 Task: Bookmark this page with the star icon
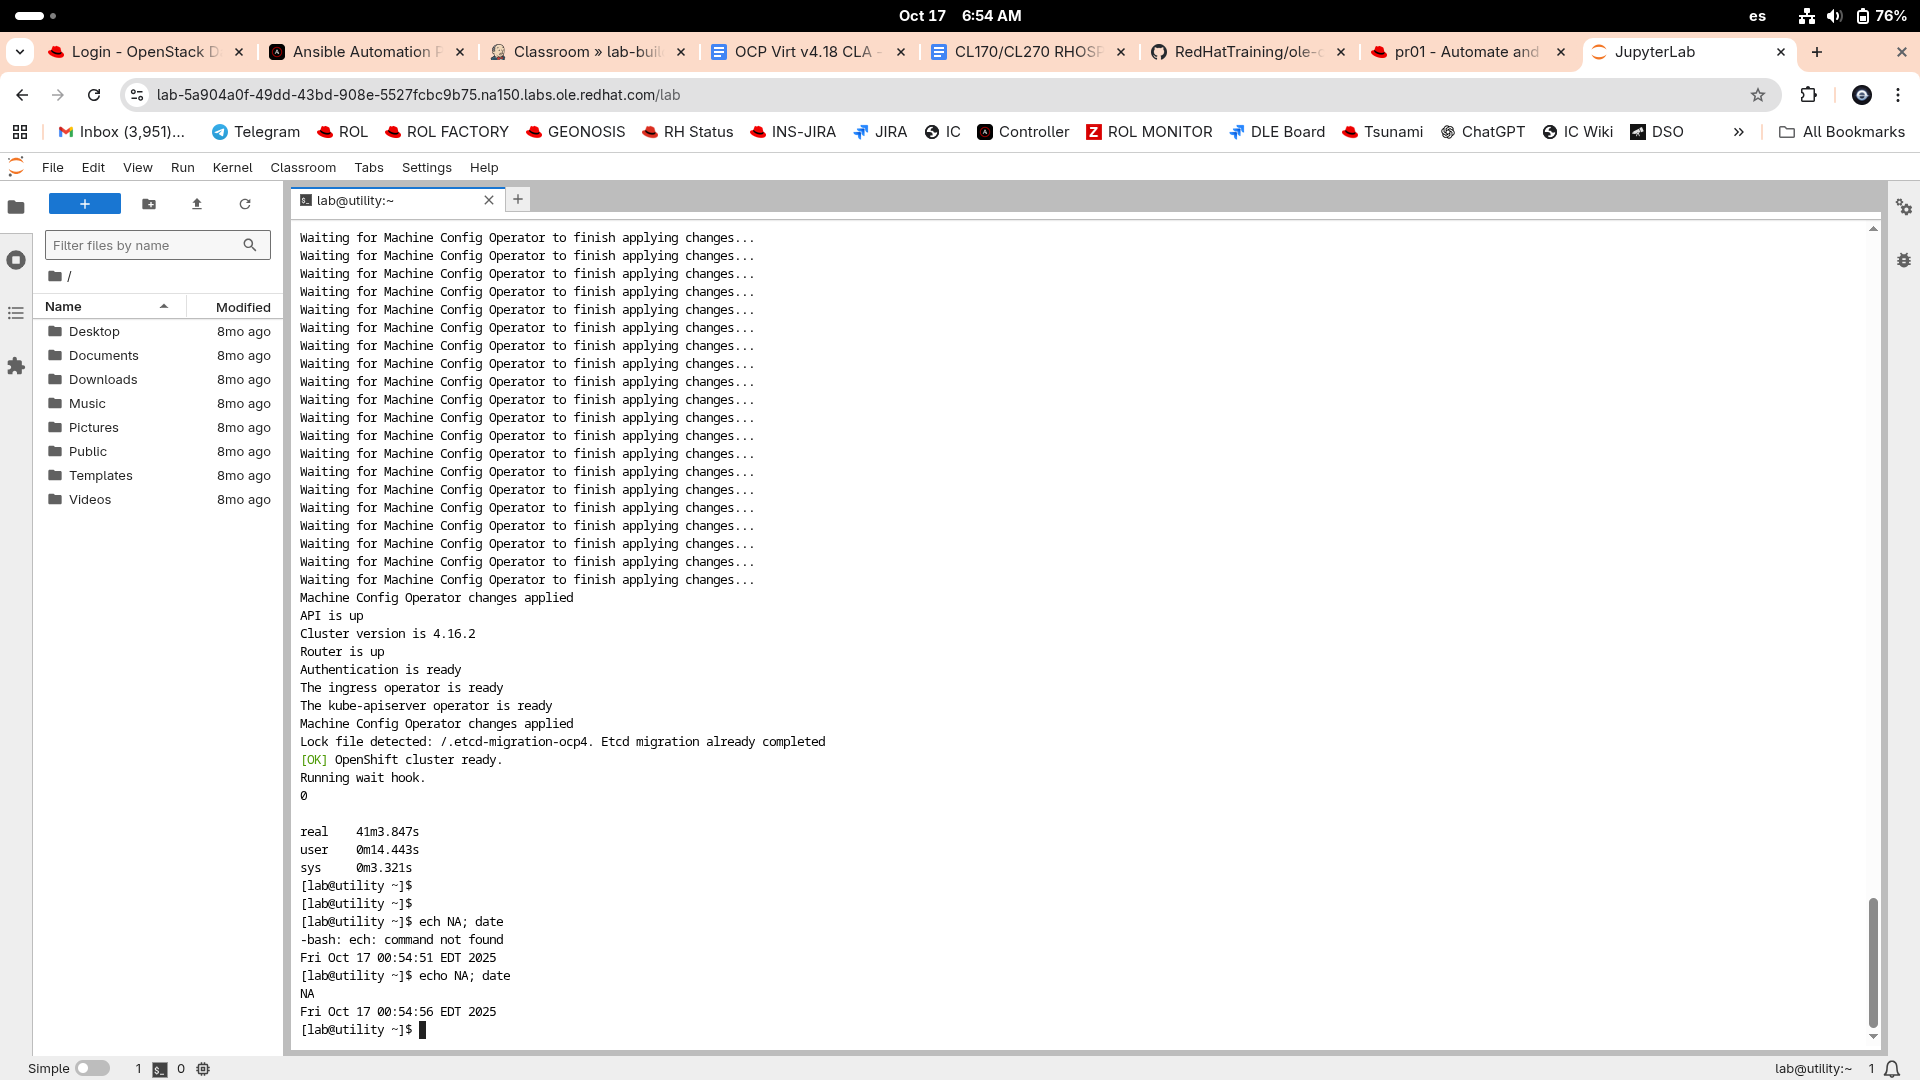pos(1758,95)
